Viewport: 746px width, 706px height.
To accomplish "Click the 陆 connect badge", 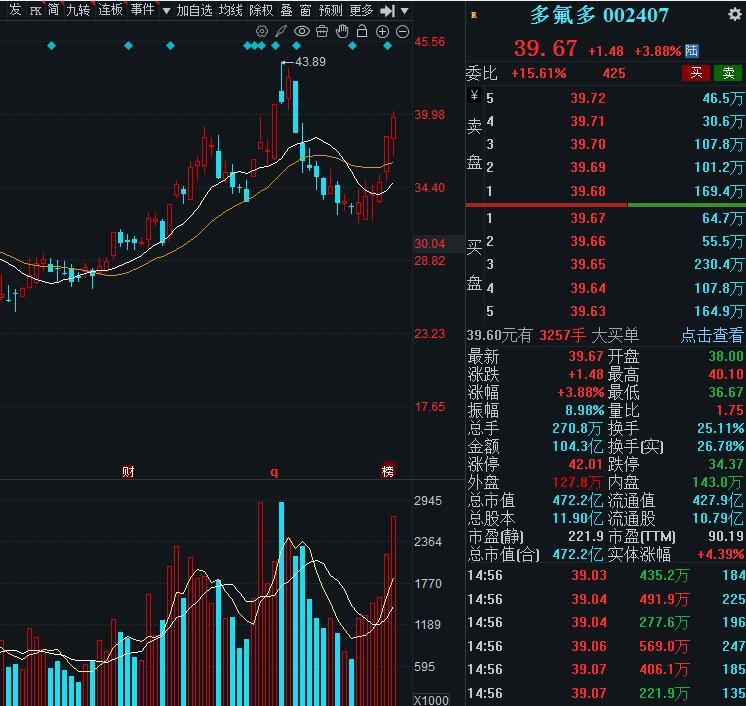I will coord(692,51).
